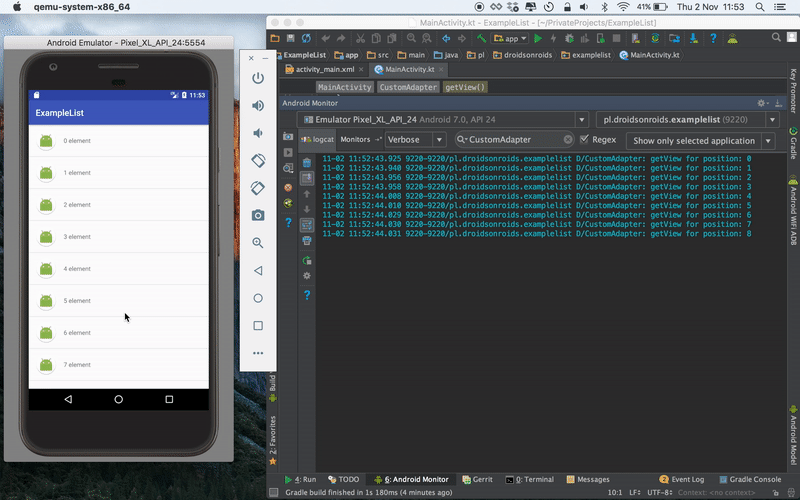Click the Android Monitor screen capture camera icon
Image resolution: width=800 pixels, height=500 pixels.
point(288,137)
